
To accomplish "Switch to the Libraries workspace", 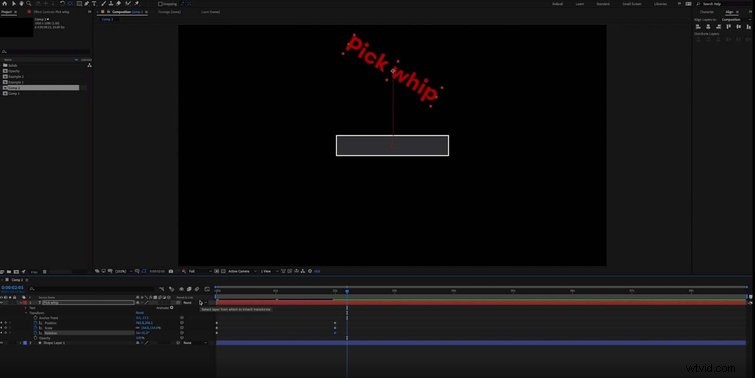I will point(660,4).
